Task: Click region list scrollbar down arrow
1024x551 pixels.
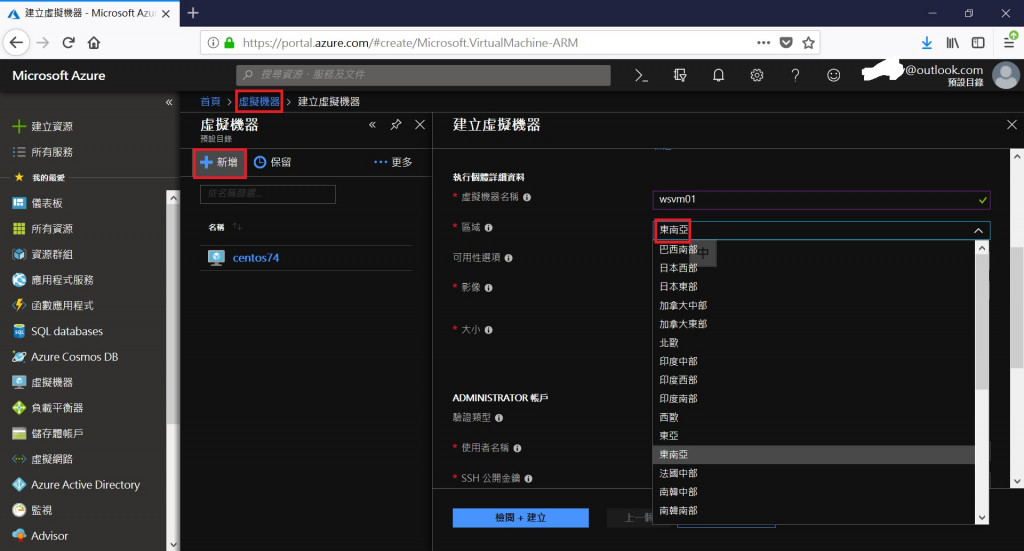Action: coord(982,518)
